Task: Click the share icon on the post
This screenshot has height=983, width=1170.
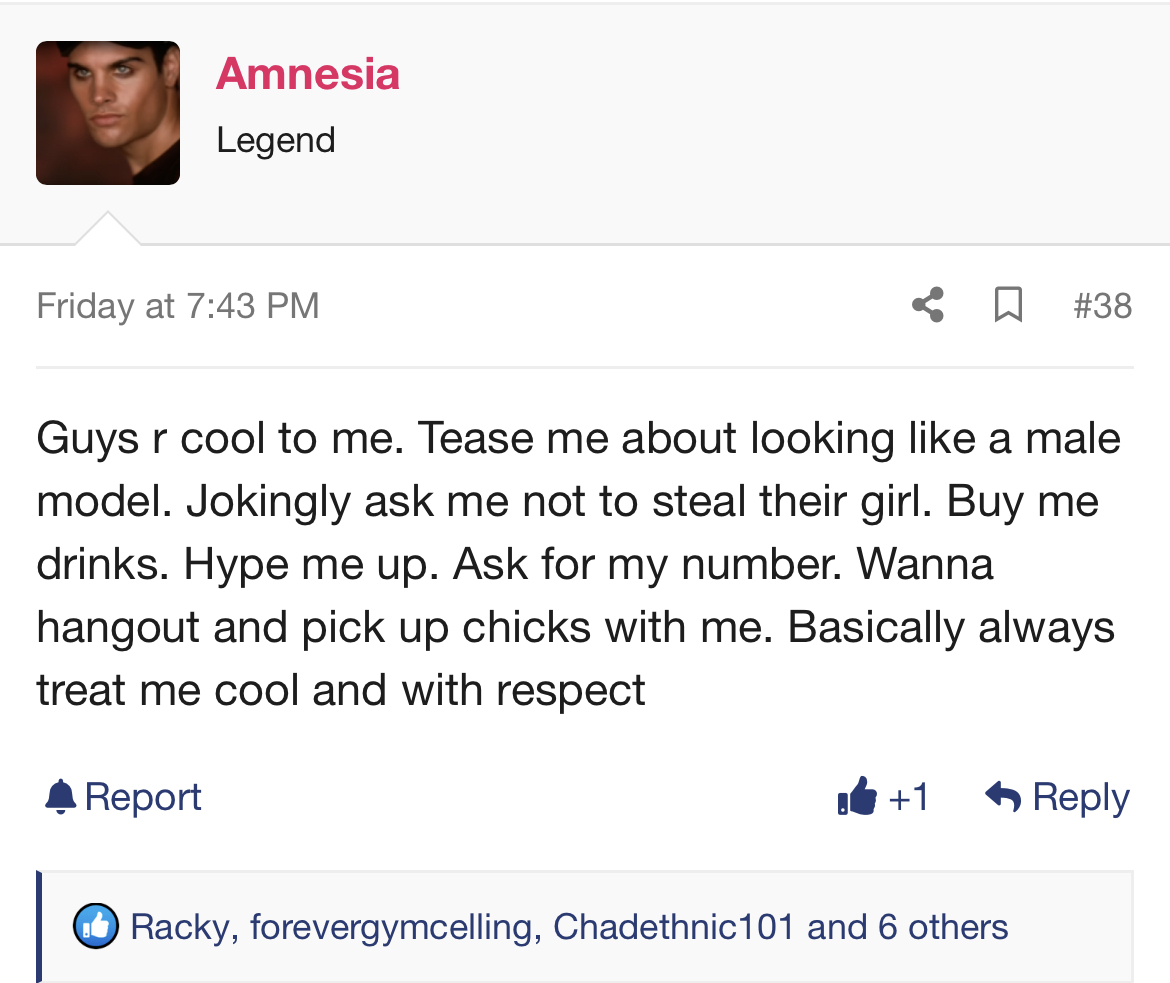Action: (928, 305)
